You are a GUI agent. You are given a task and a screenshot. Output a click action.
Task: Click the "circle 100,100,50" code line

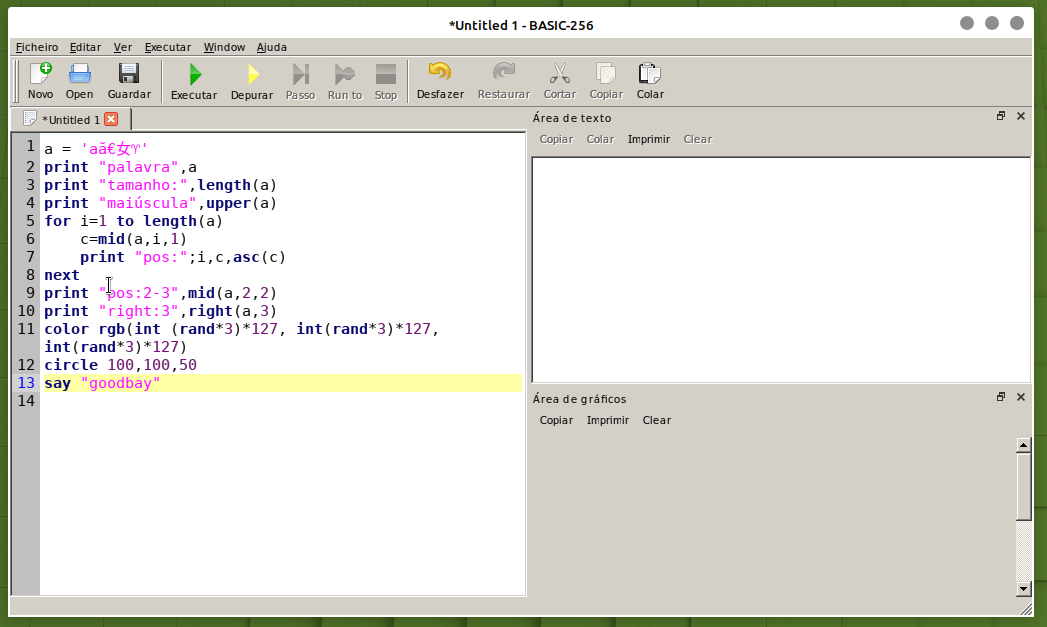[120, 365]
